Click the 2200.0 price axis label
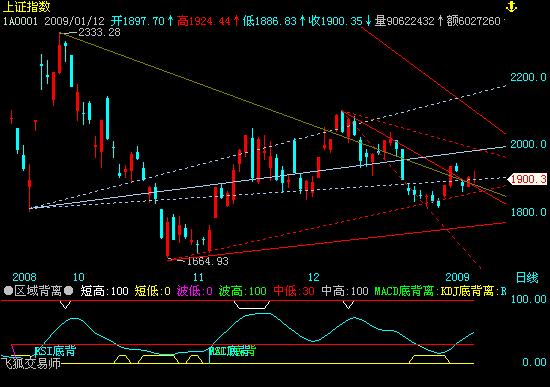The height and width of the screenshot is (387, 550). (528, 77)
